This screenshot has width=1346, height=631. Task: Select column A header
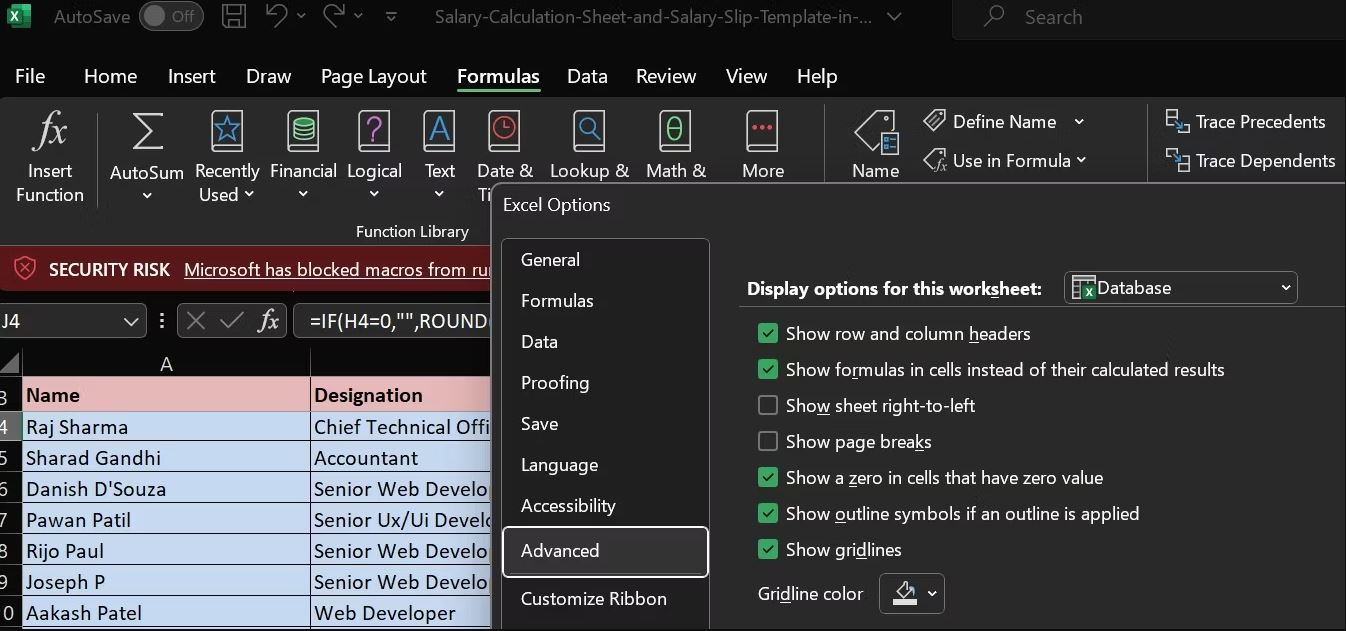coord(166,364)
